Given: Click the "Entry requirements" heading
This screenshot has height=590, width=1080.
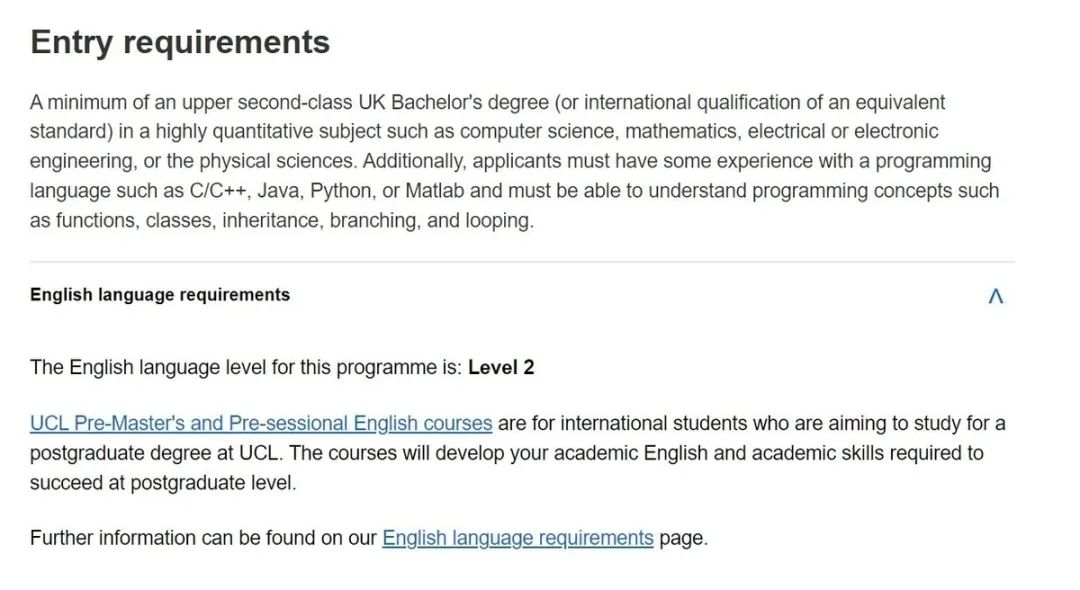Looking at the screenshot, I should (x=180, y=42).
